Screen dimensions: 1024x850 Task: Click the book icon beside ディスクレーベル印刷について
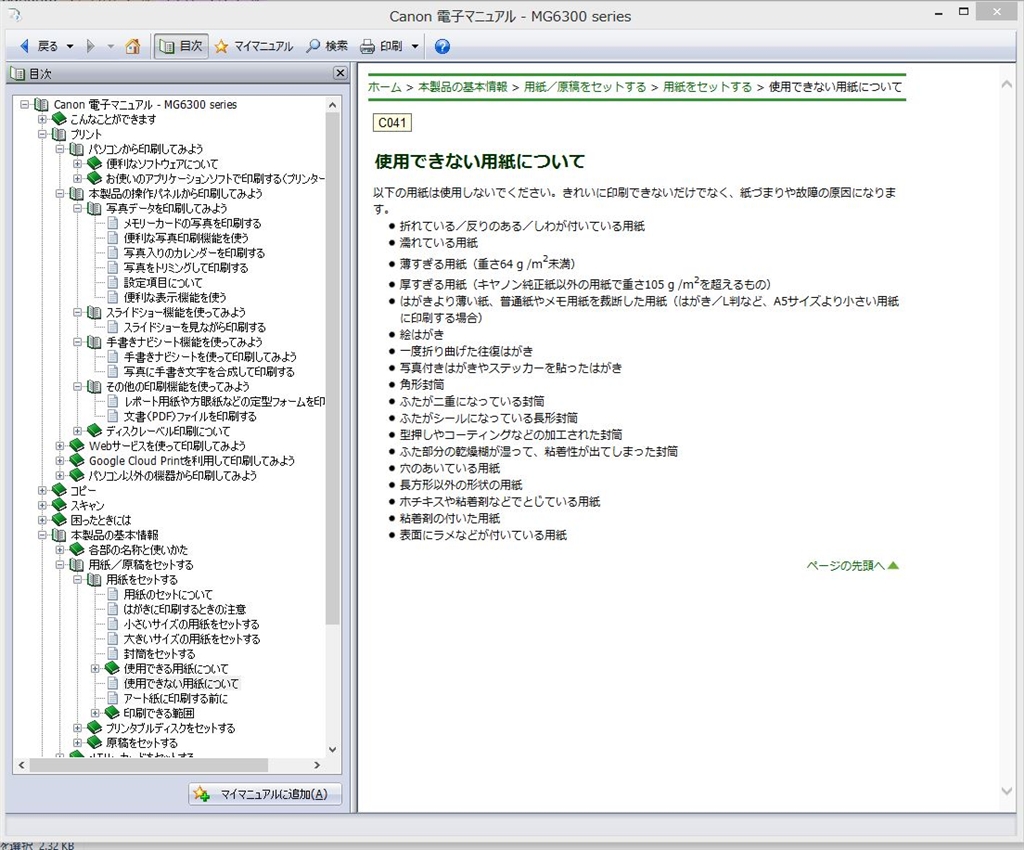pyautogui.click(x=94, y=430)
